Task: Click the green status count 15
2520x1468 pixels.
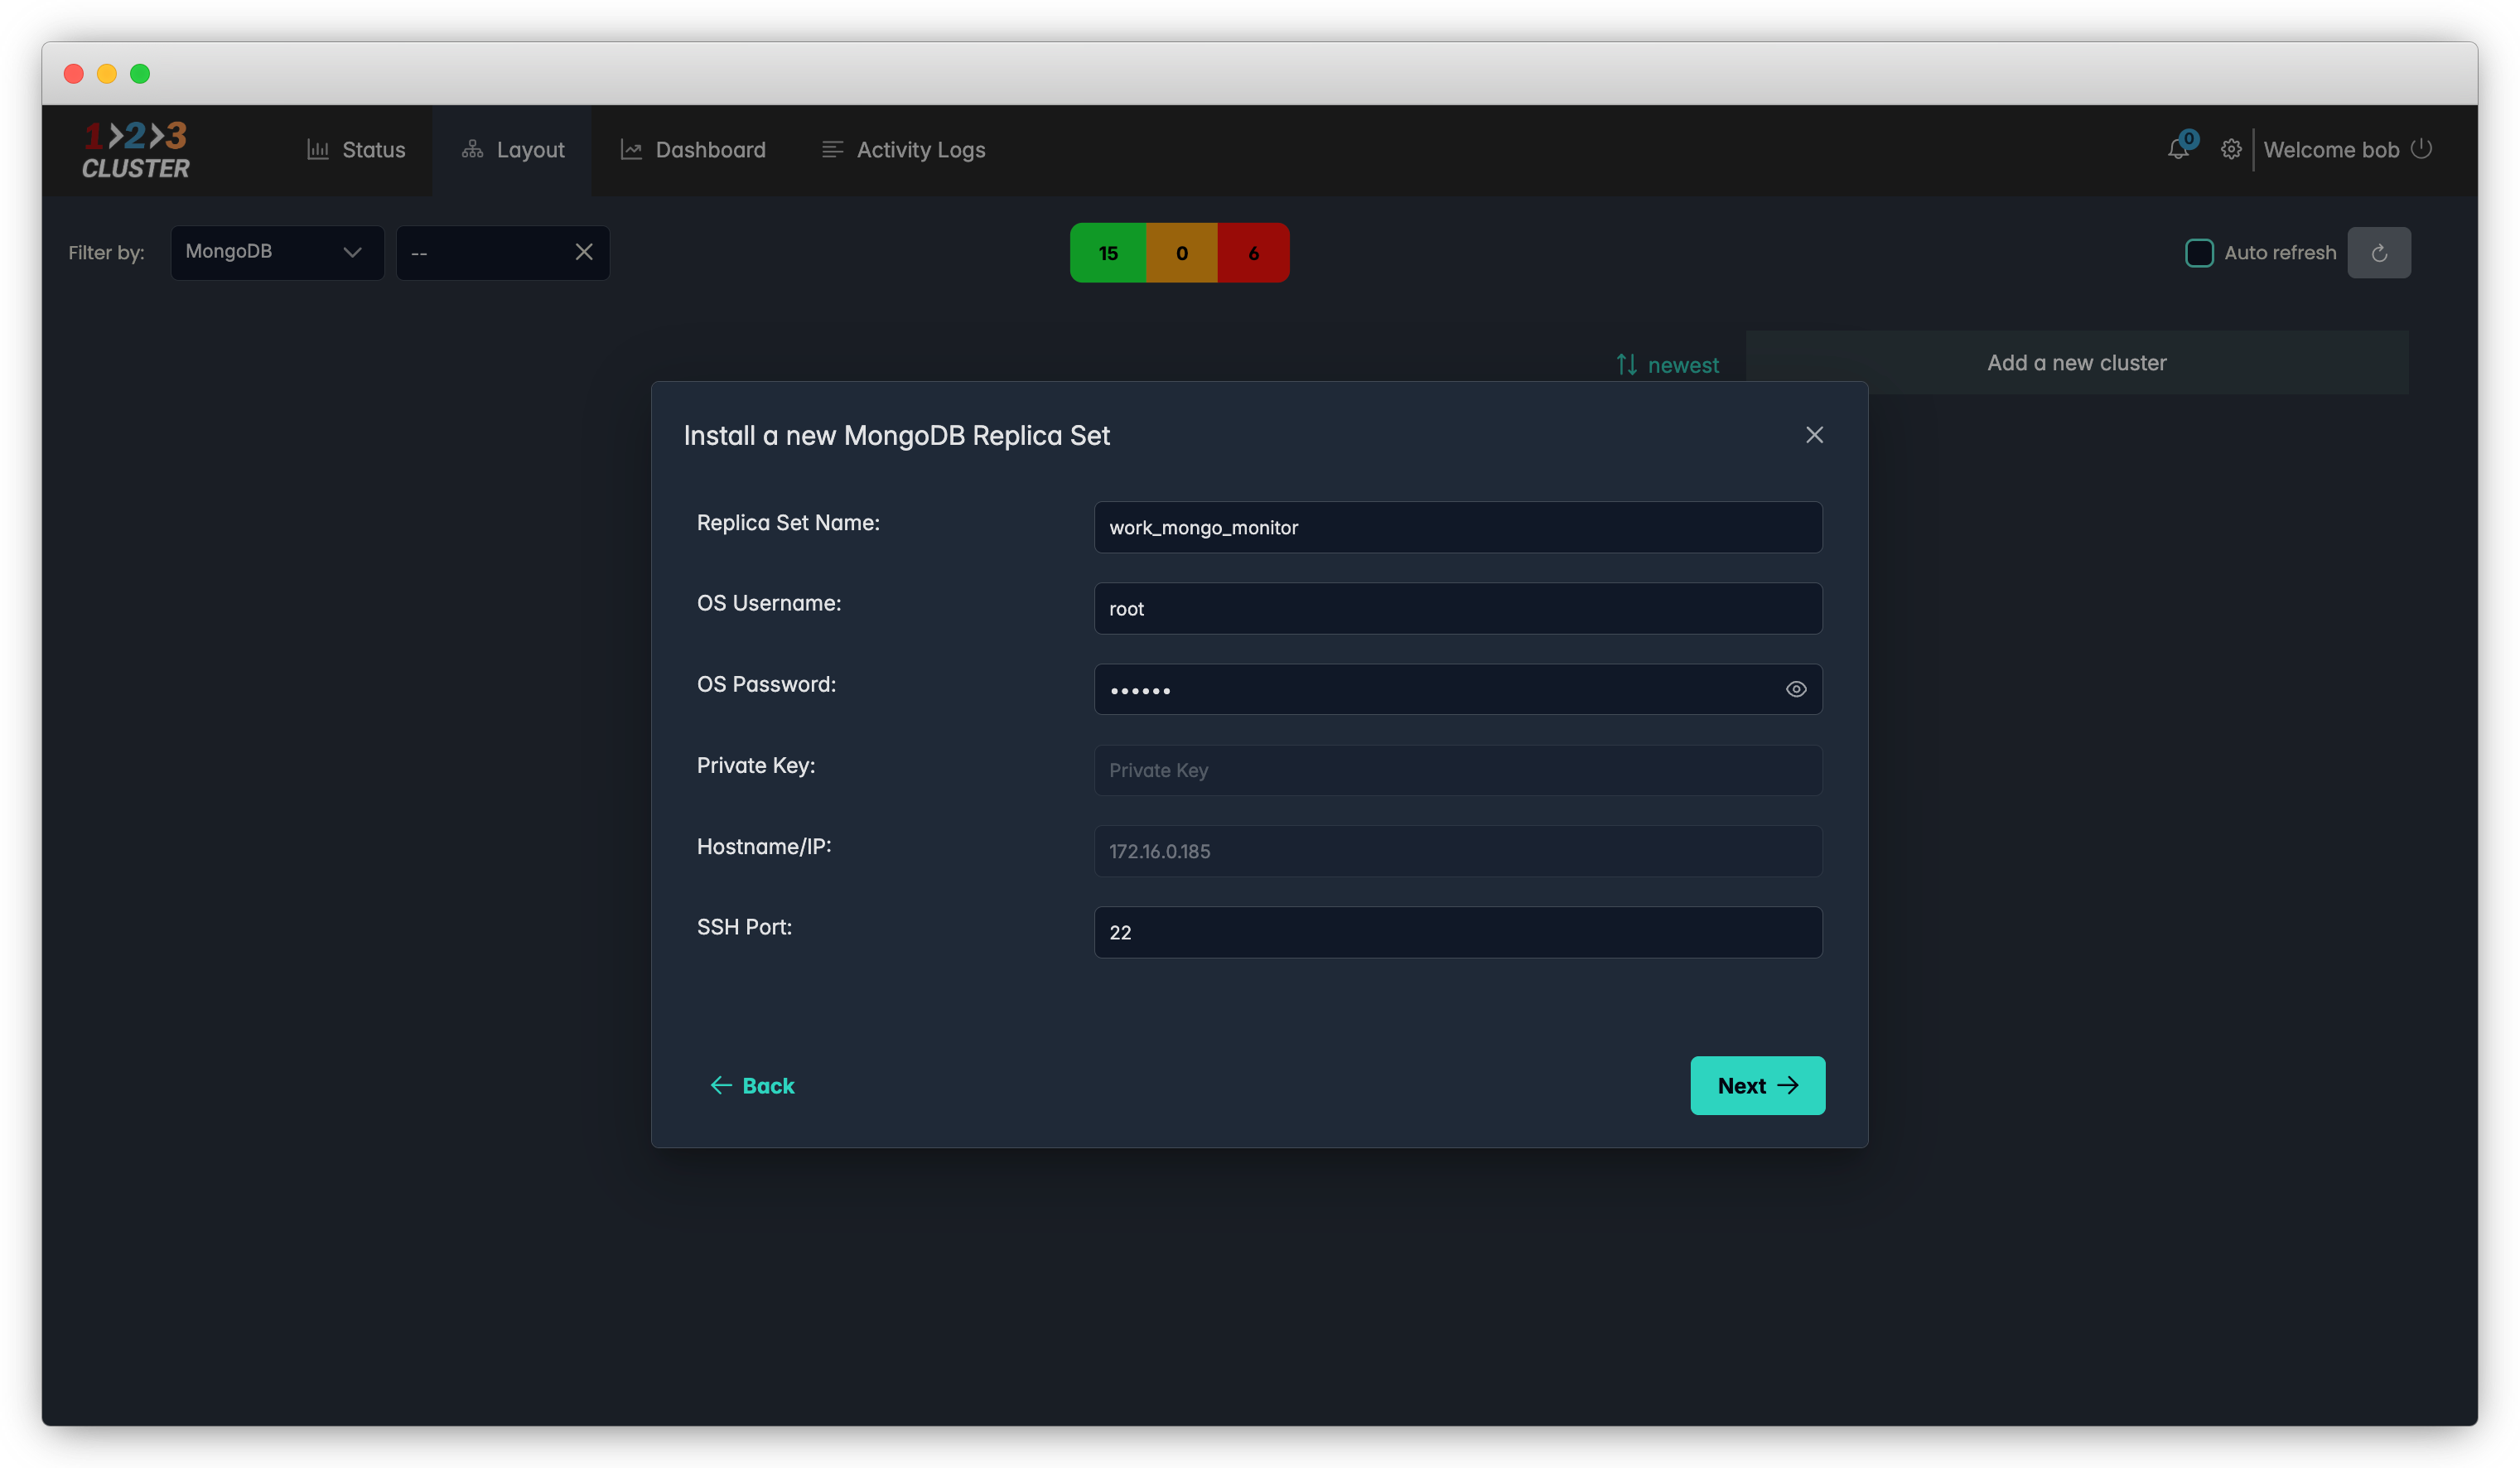Action: coord(1108,253)
